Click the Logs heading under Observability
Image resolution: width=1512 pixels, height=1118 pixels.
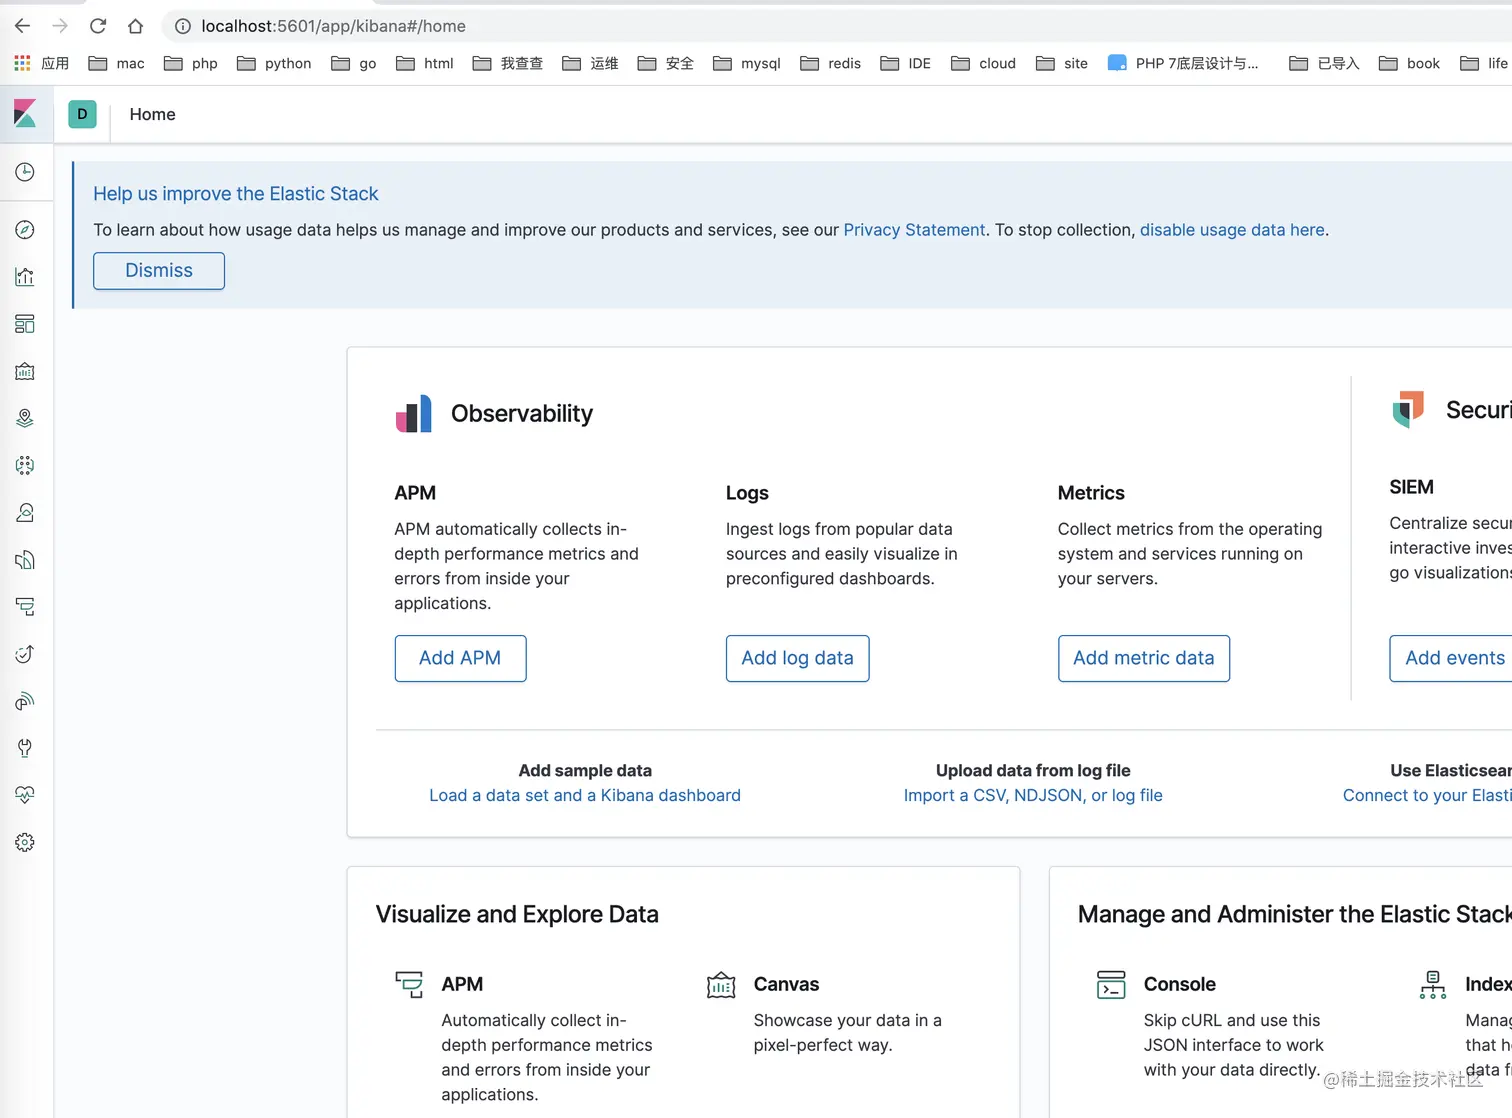[x=747, y=493]
